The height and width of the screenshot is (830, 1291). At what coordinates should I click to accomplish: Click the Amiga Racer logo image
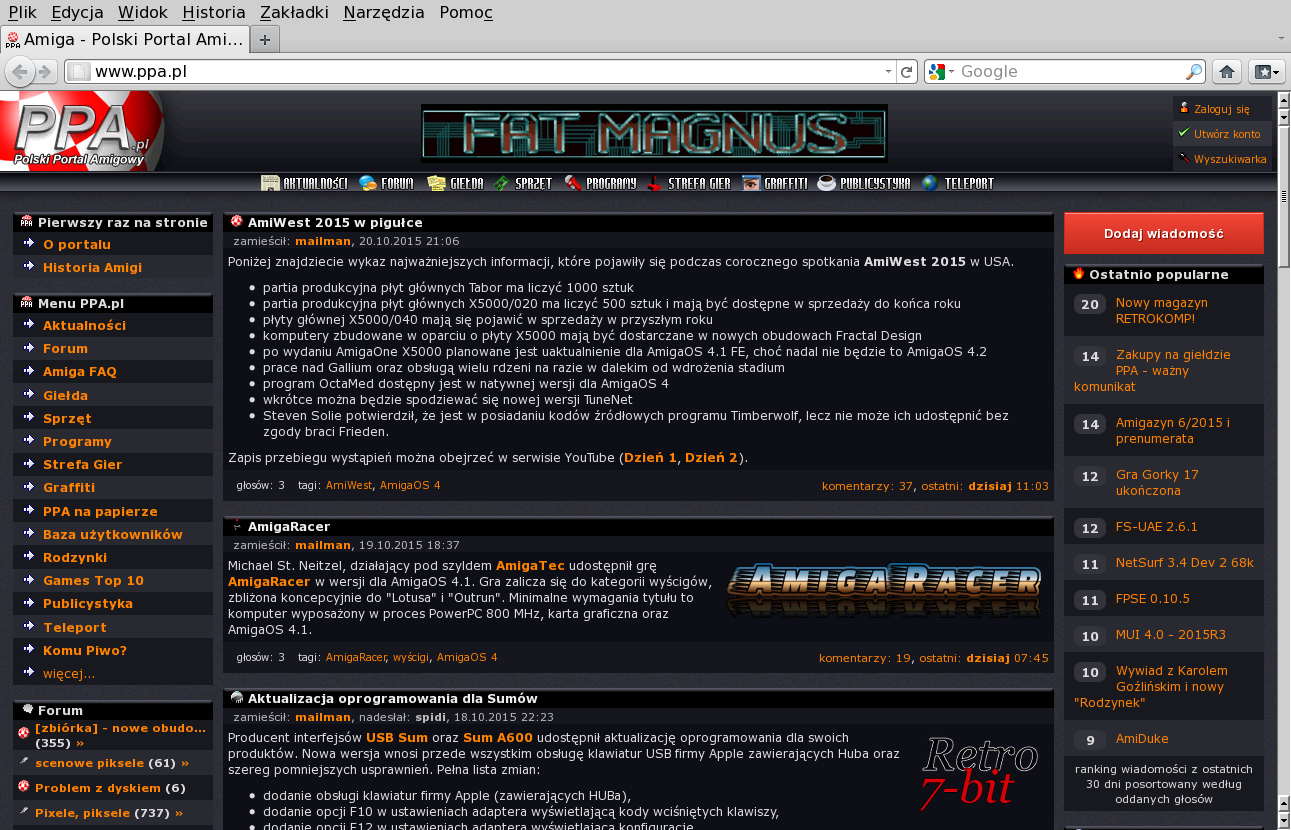pos(884,590)
